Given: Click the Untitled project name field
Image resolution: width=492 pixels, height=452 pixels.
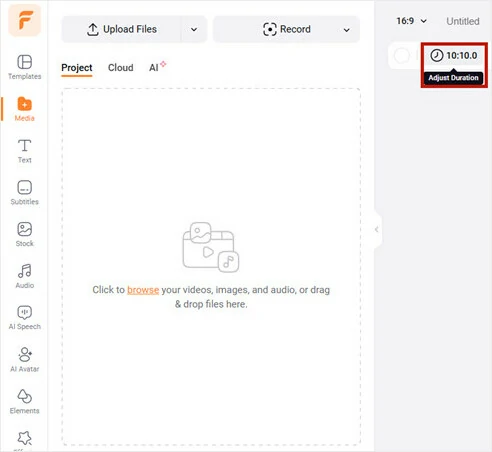Looking at the screenshot, I should pyautogui.click(x=463, y=21).
